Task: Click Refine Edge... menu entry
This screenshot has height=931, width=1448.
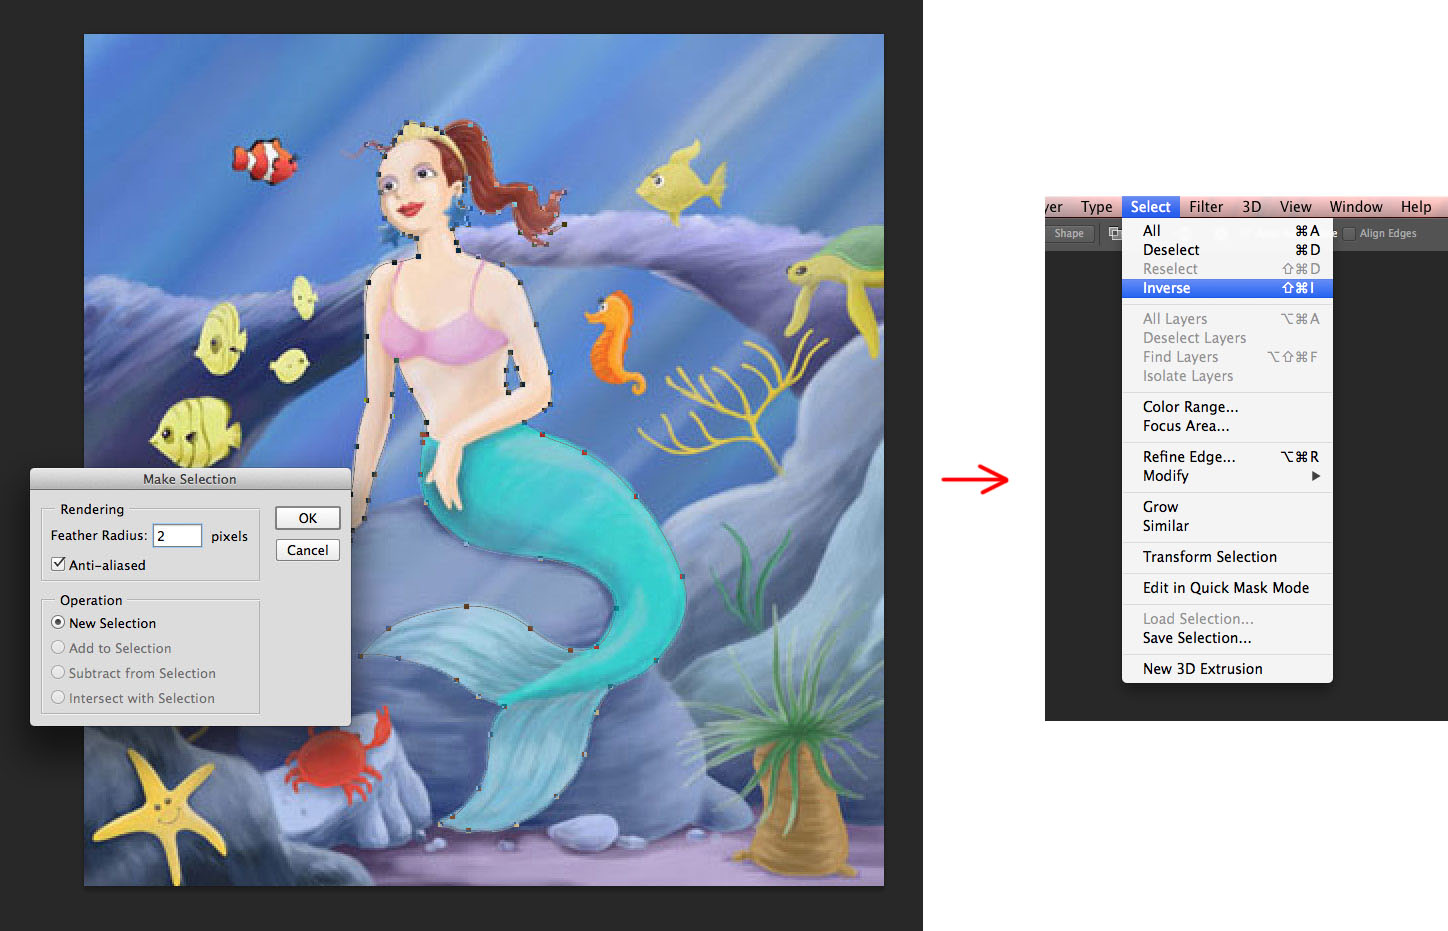Action: (1189, 457)
